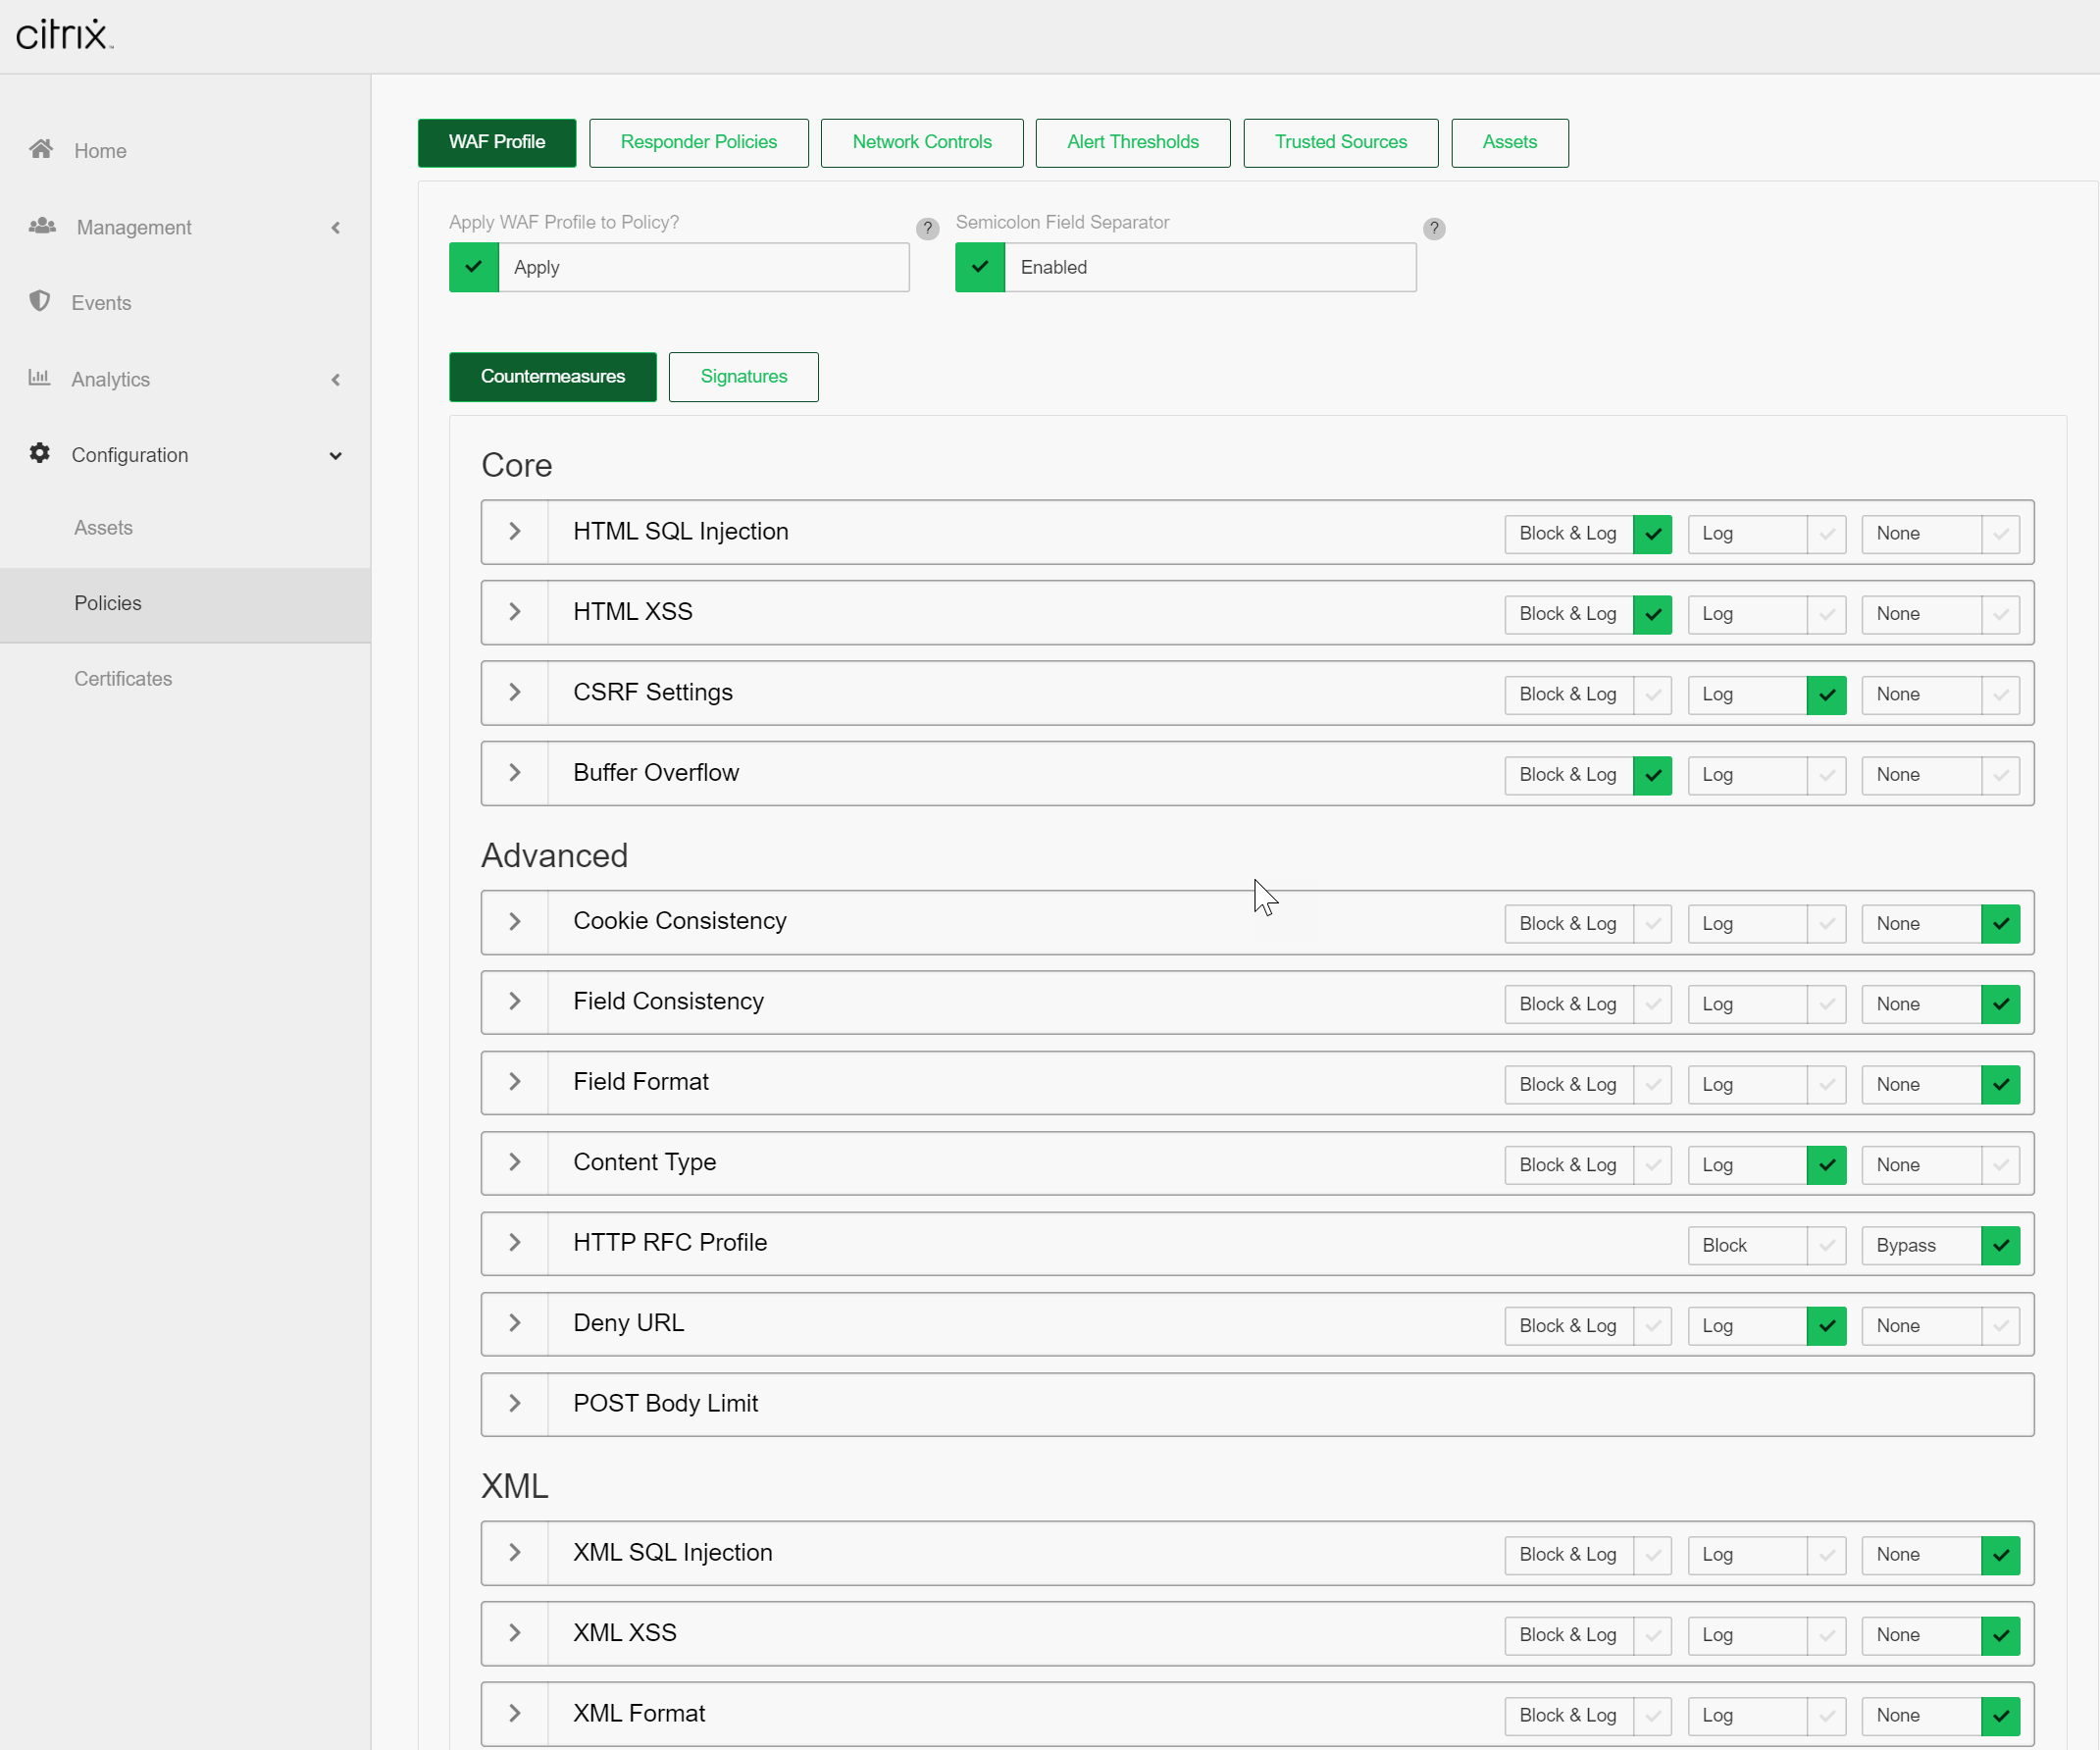The height and width of the screenshot is (1750, 2100).
Task: Expand the HTML SQL Injection row
Action: (514, 532)
